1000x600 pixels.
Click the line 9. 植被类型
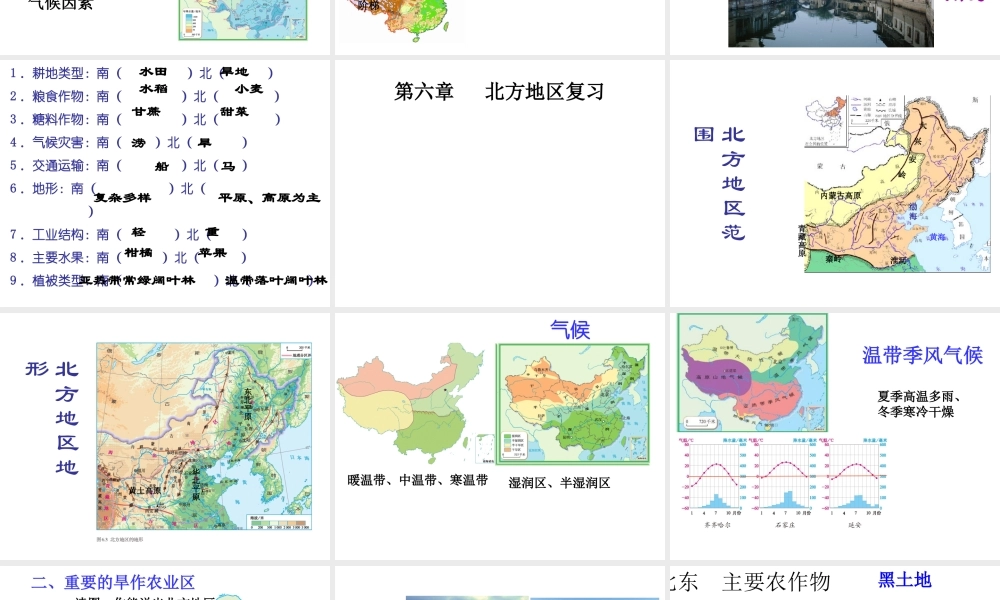click(168, 280)
